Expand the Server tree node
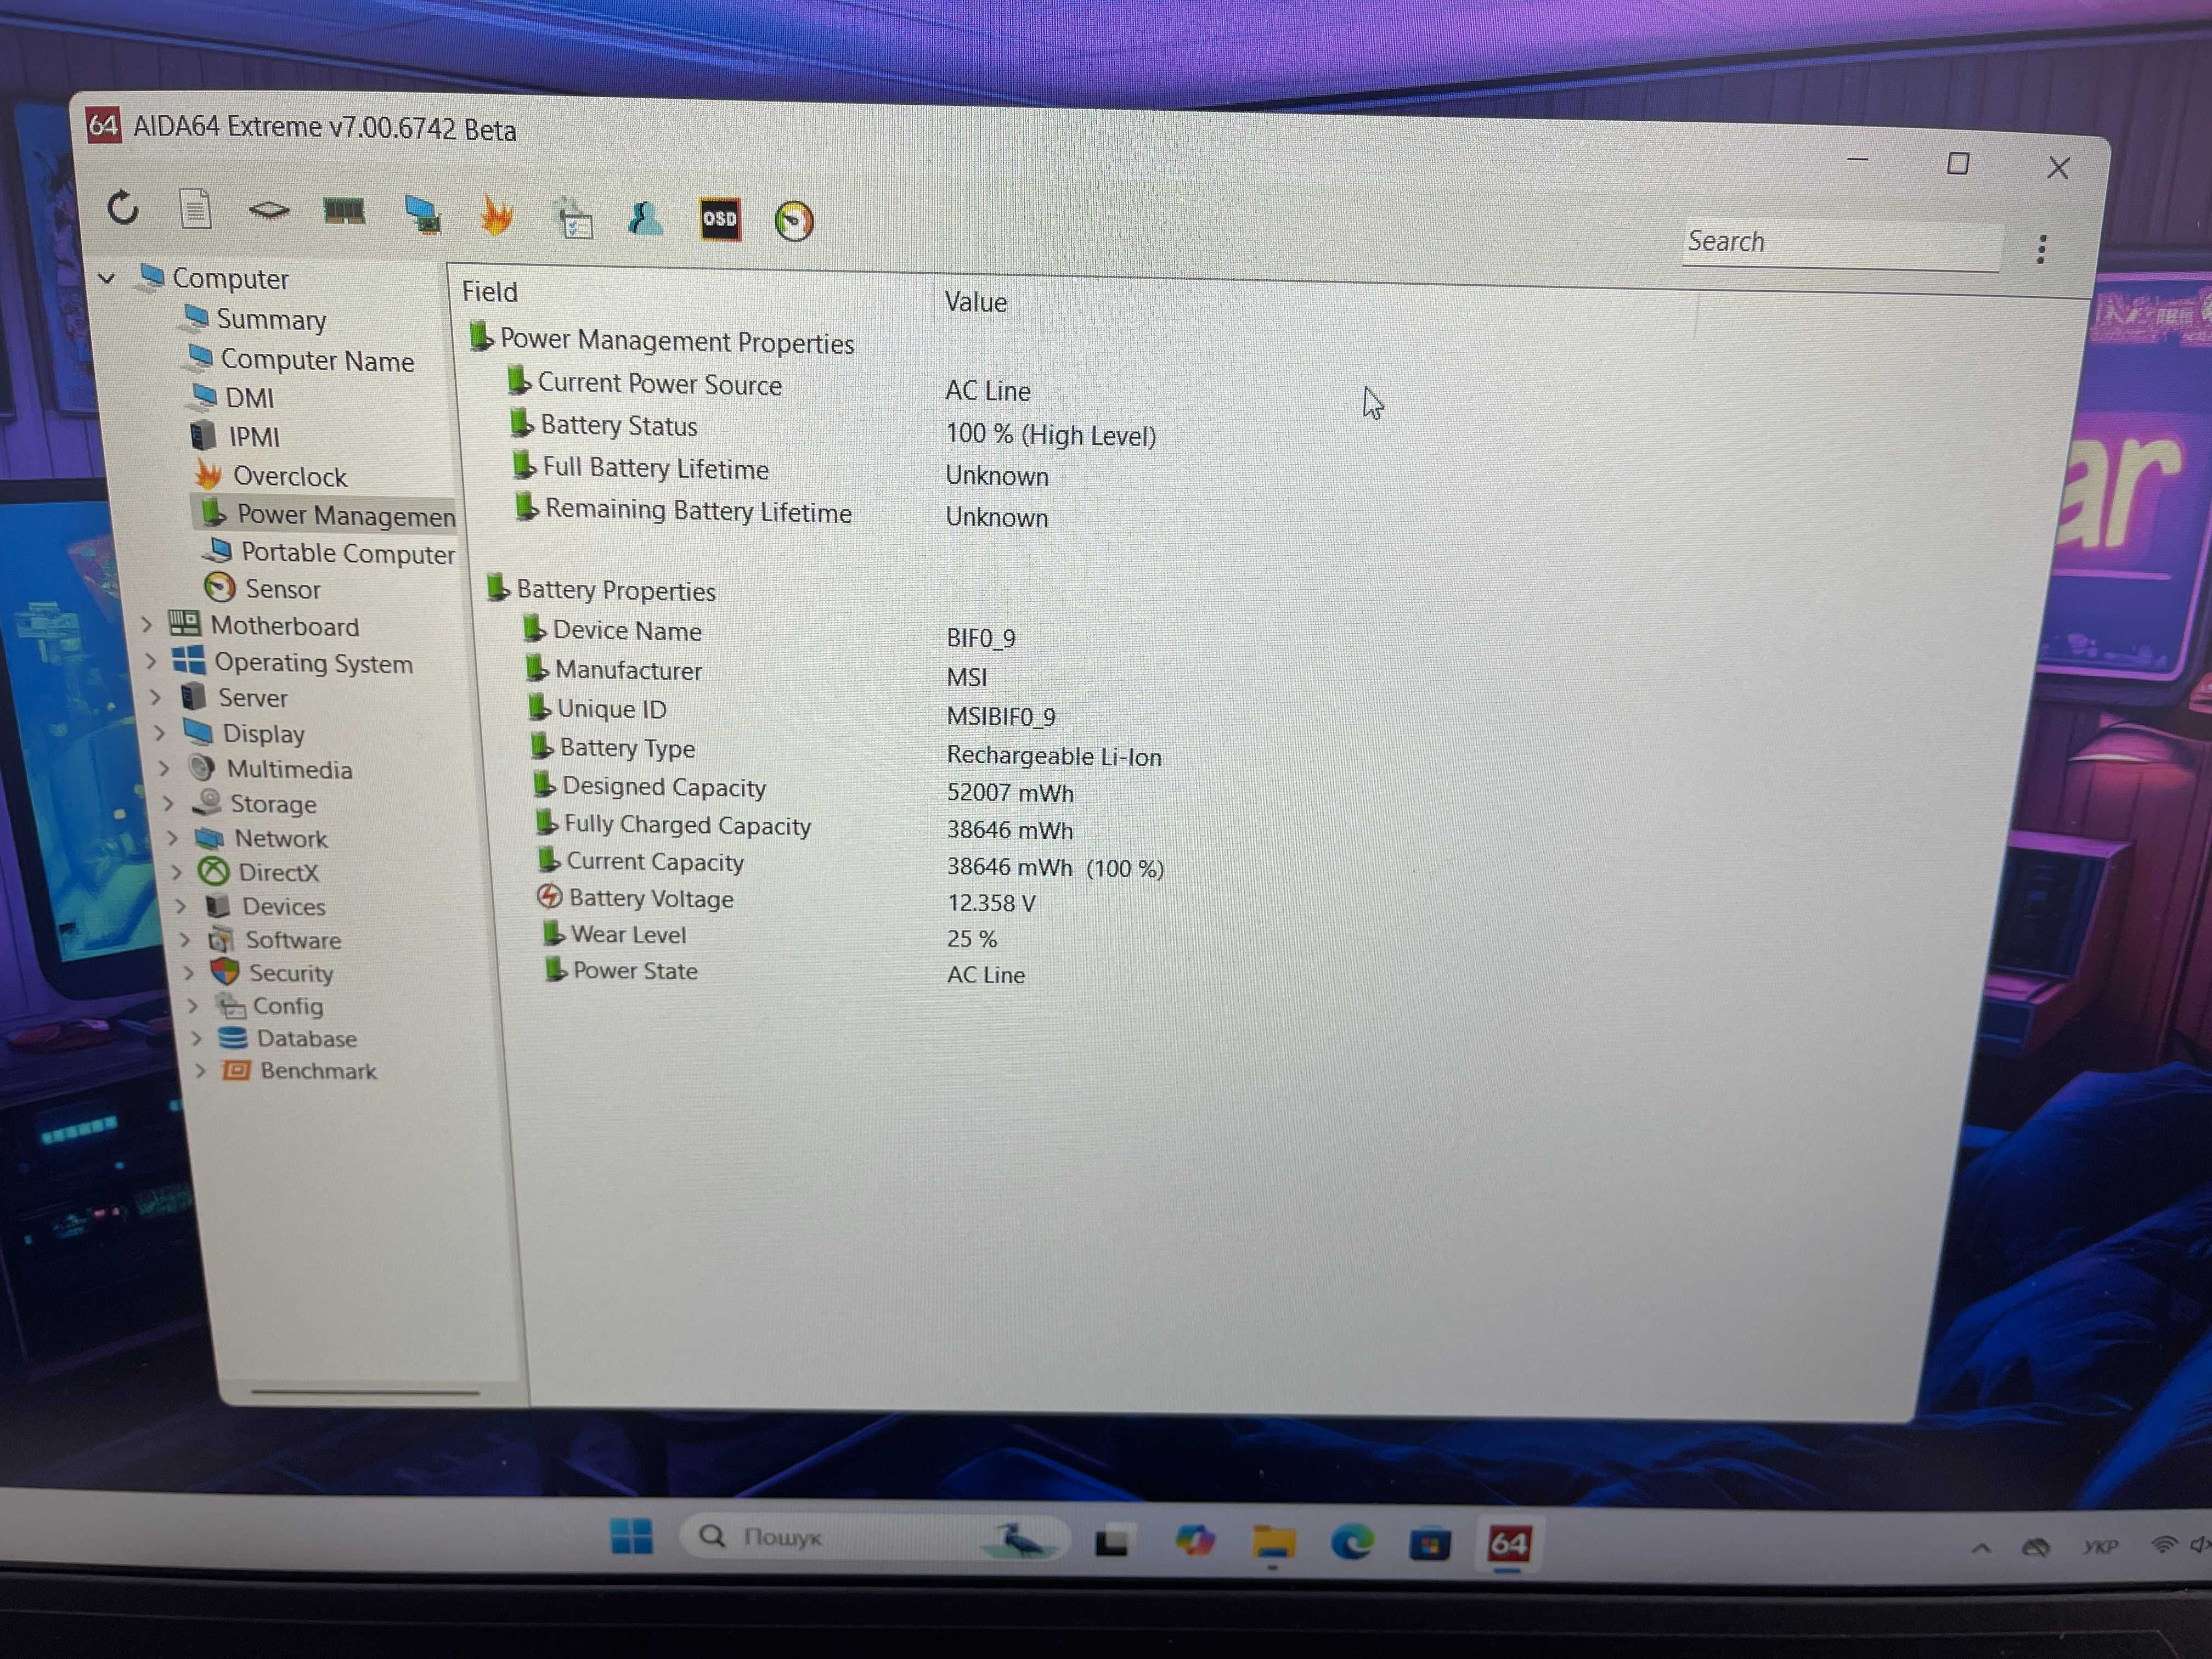Viewport: 2212px width, 1659px height. point(156,697)
